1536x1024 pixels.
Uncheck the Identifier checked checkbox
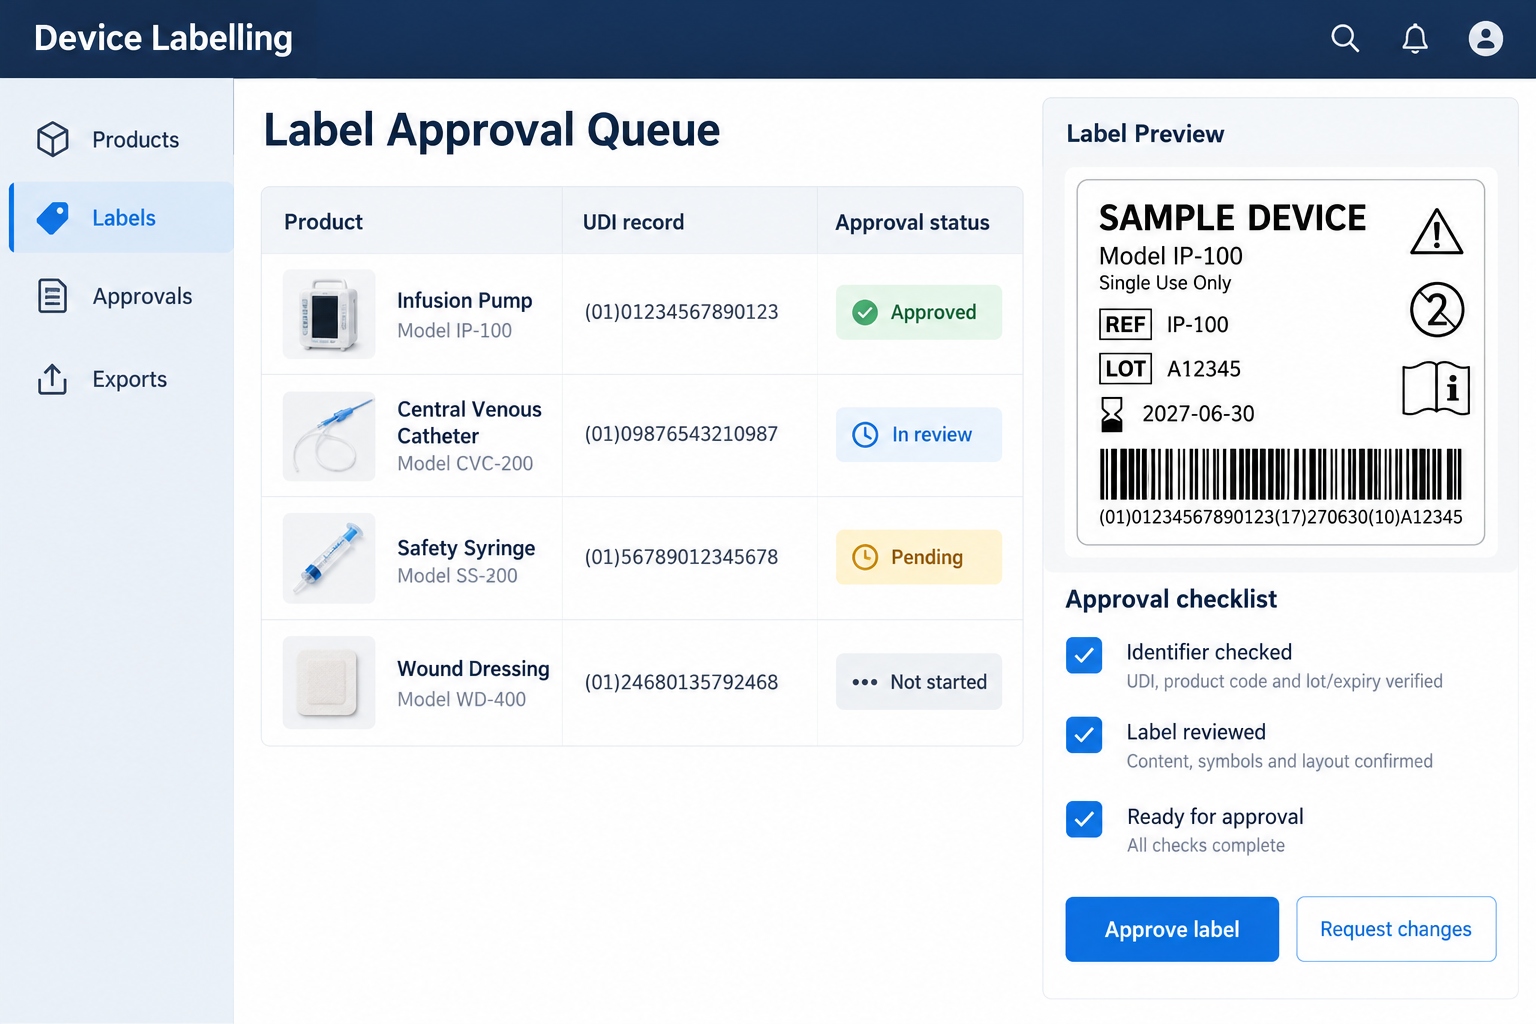pyautogui.click(x=1084, y=655)
